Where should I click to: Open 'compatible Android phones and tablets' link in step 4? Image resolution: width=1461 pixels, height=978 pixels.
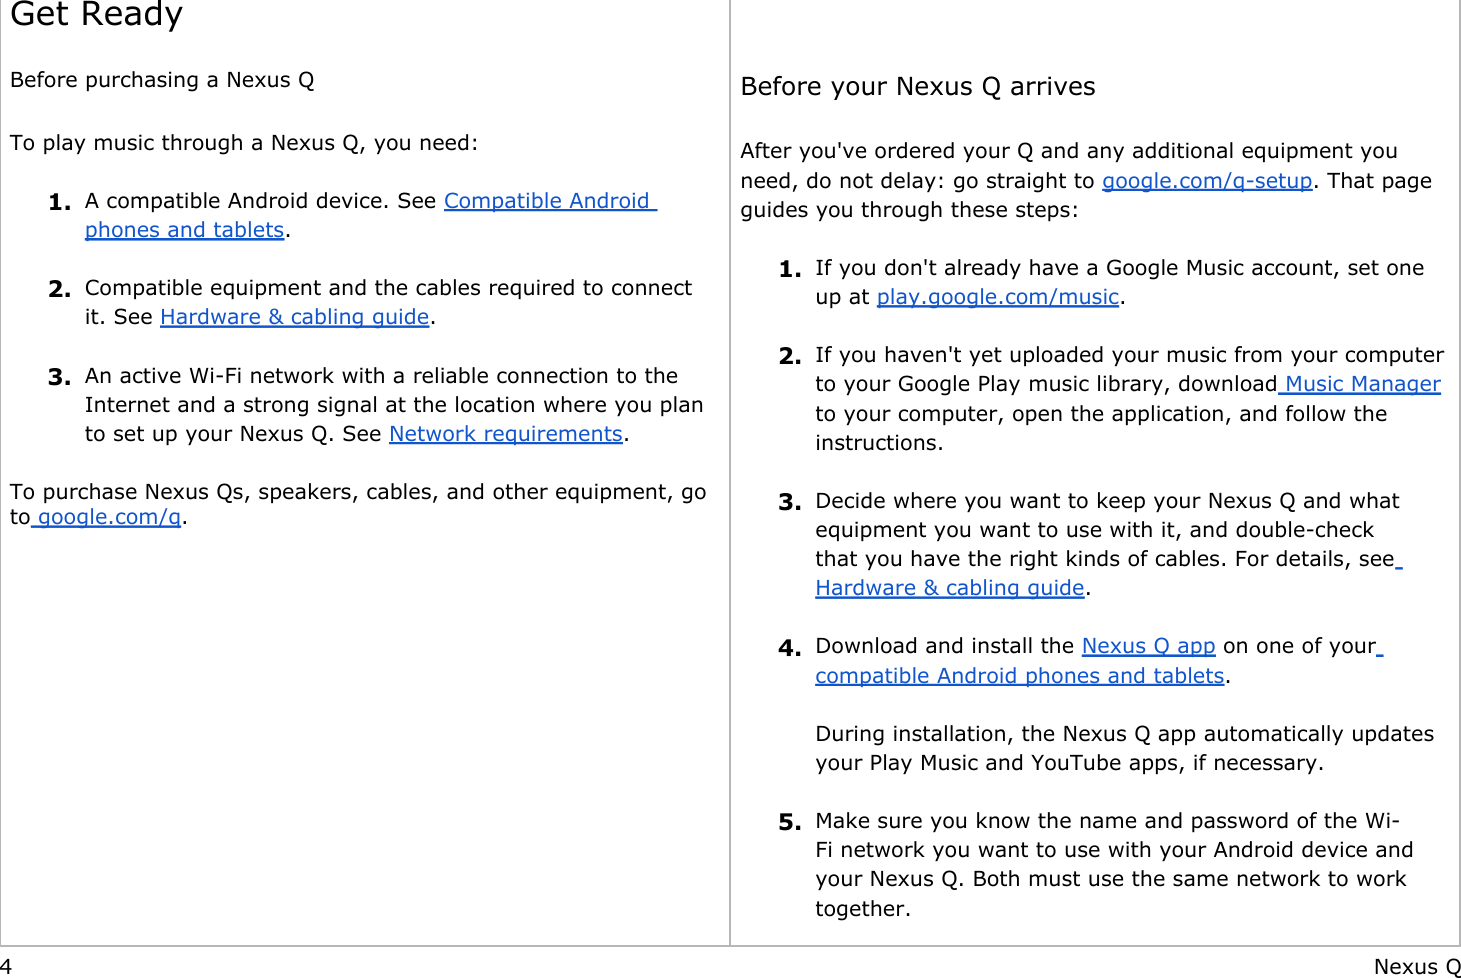click(x=1020, y=676)
